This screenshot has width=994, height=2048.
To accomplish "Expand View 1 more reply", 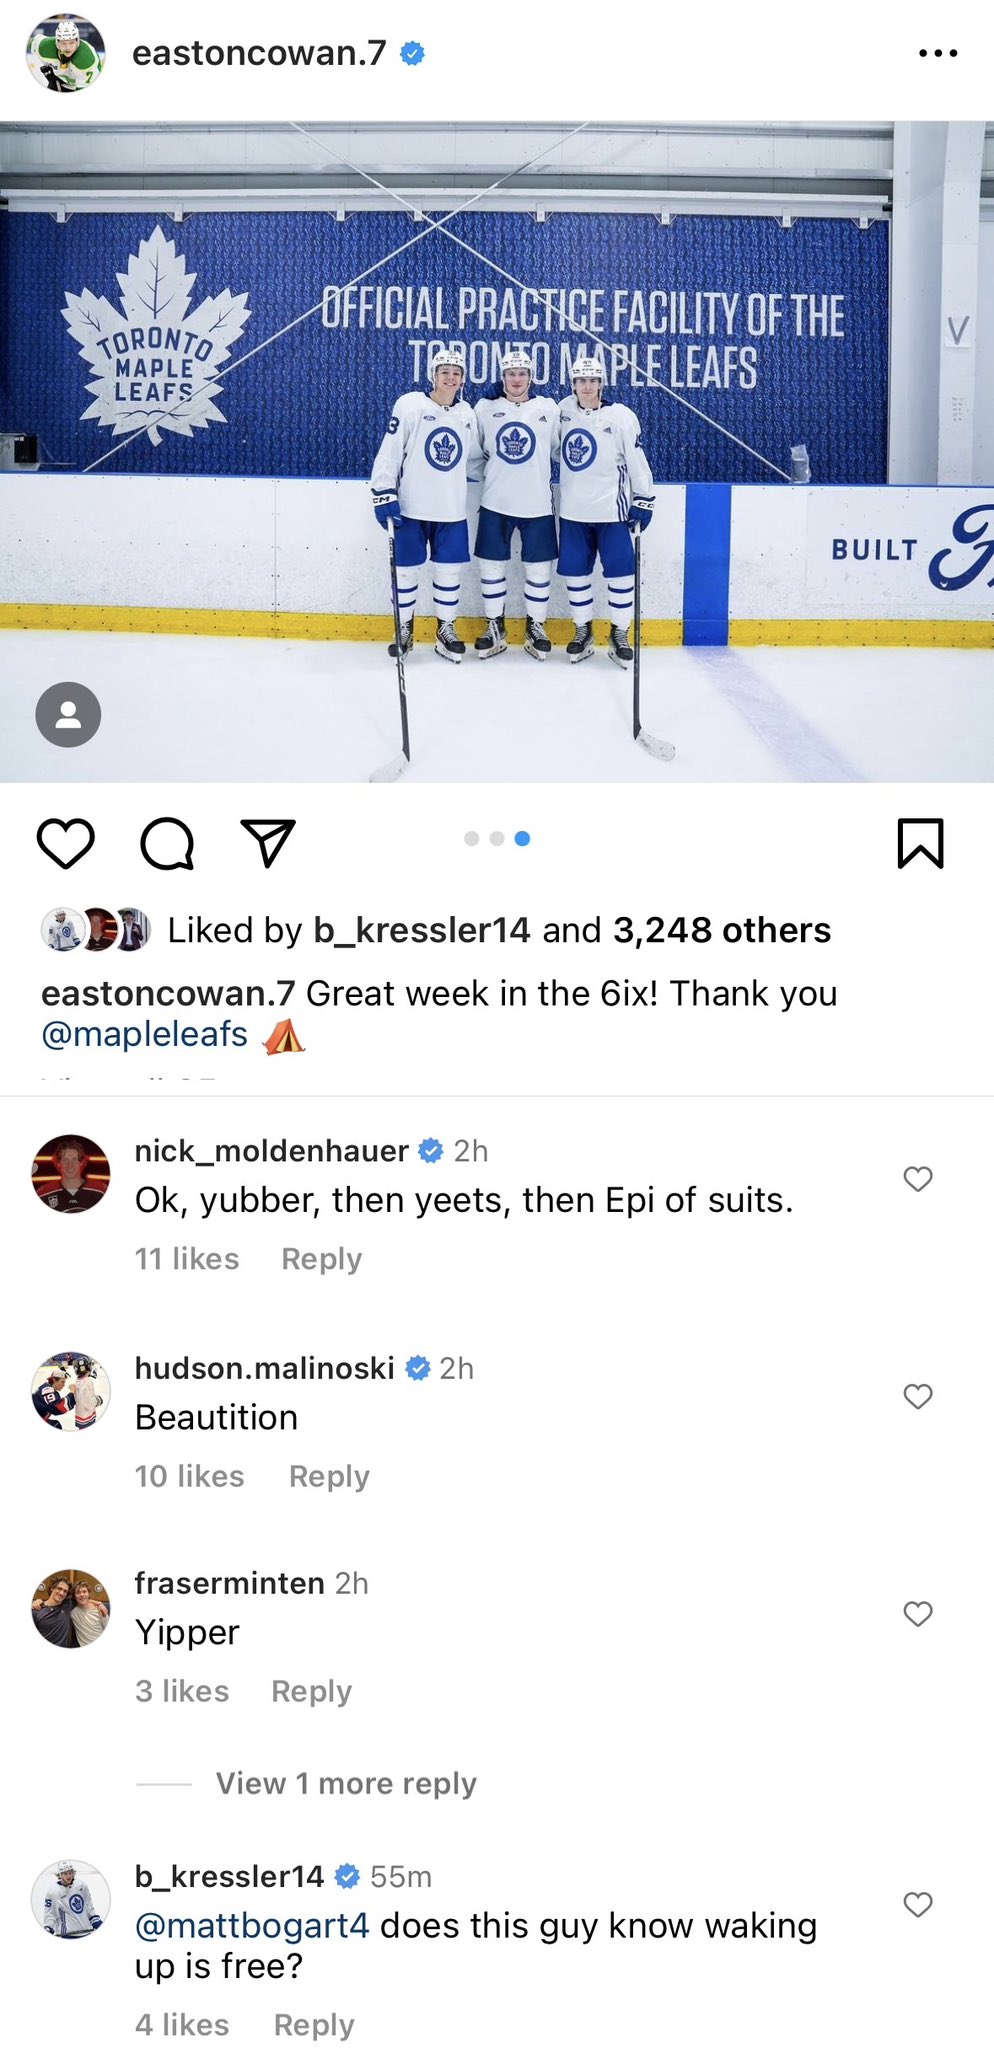I will point(346,1783).
